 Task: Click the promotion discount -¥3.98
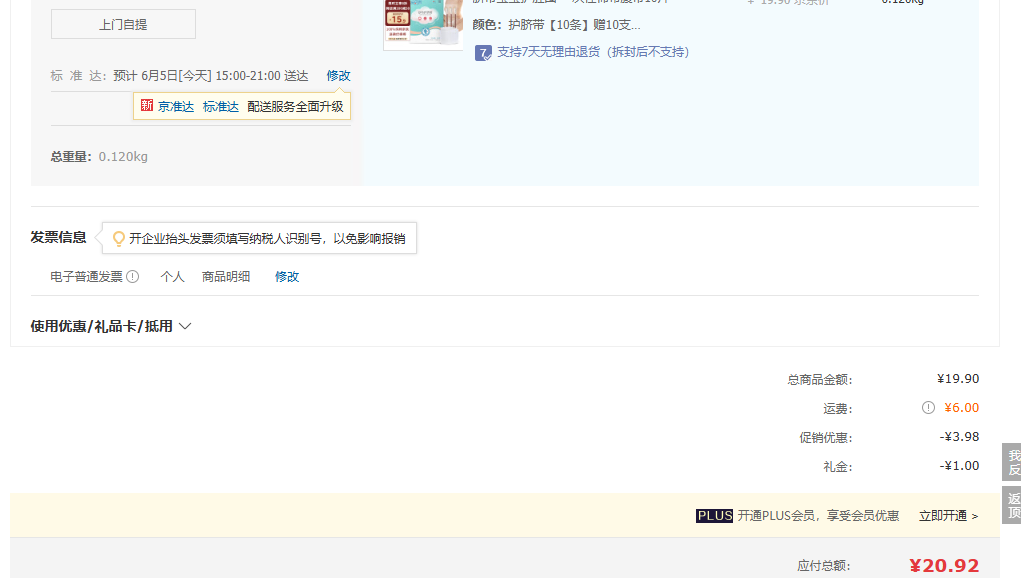959,437
